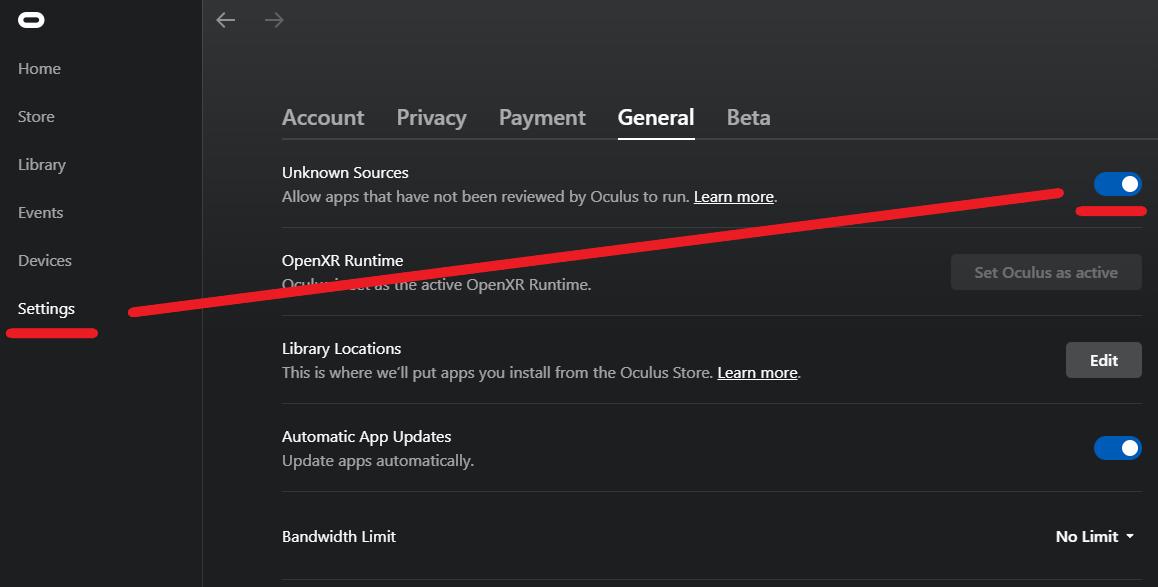Follow Learn more link under Library Locations
Screen dimensions: 1158x587
[x=757, y=373]
